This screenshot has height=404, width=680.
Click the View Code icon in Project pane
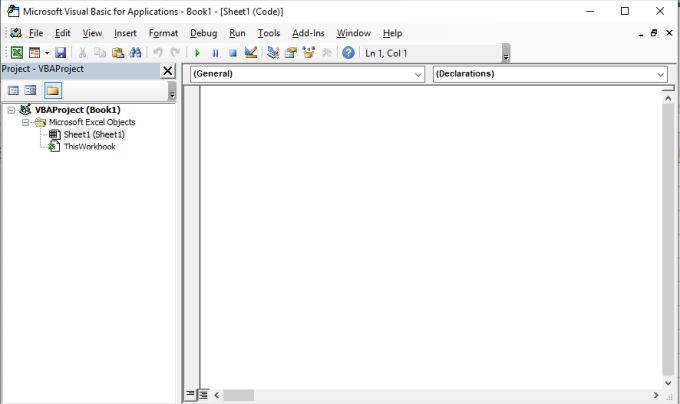coord(13,91)
